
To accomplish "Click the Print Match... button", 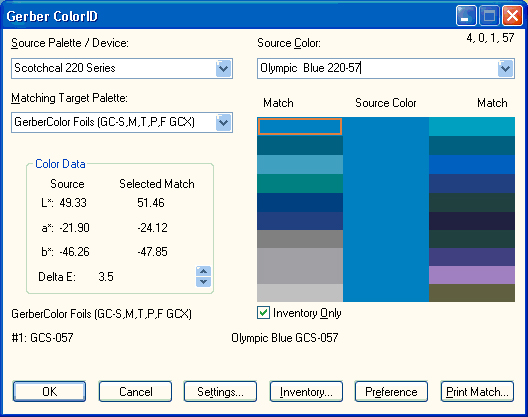I will pyautogui.click(x=477, y=391).
